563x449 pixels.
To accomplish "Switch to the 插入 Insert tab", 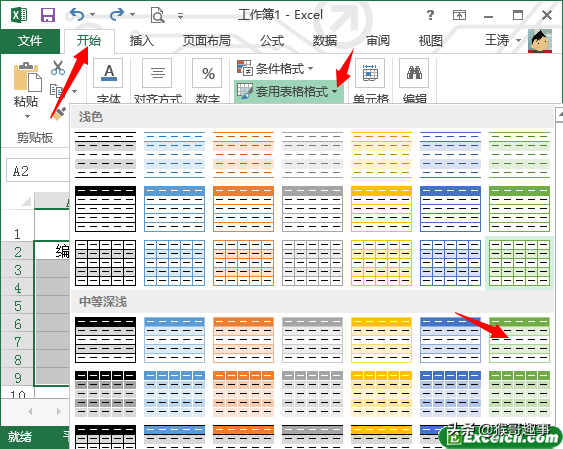I will pyautogui.click(x=142, y=41).
